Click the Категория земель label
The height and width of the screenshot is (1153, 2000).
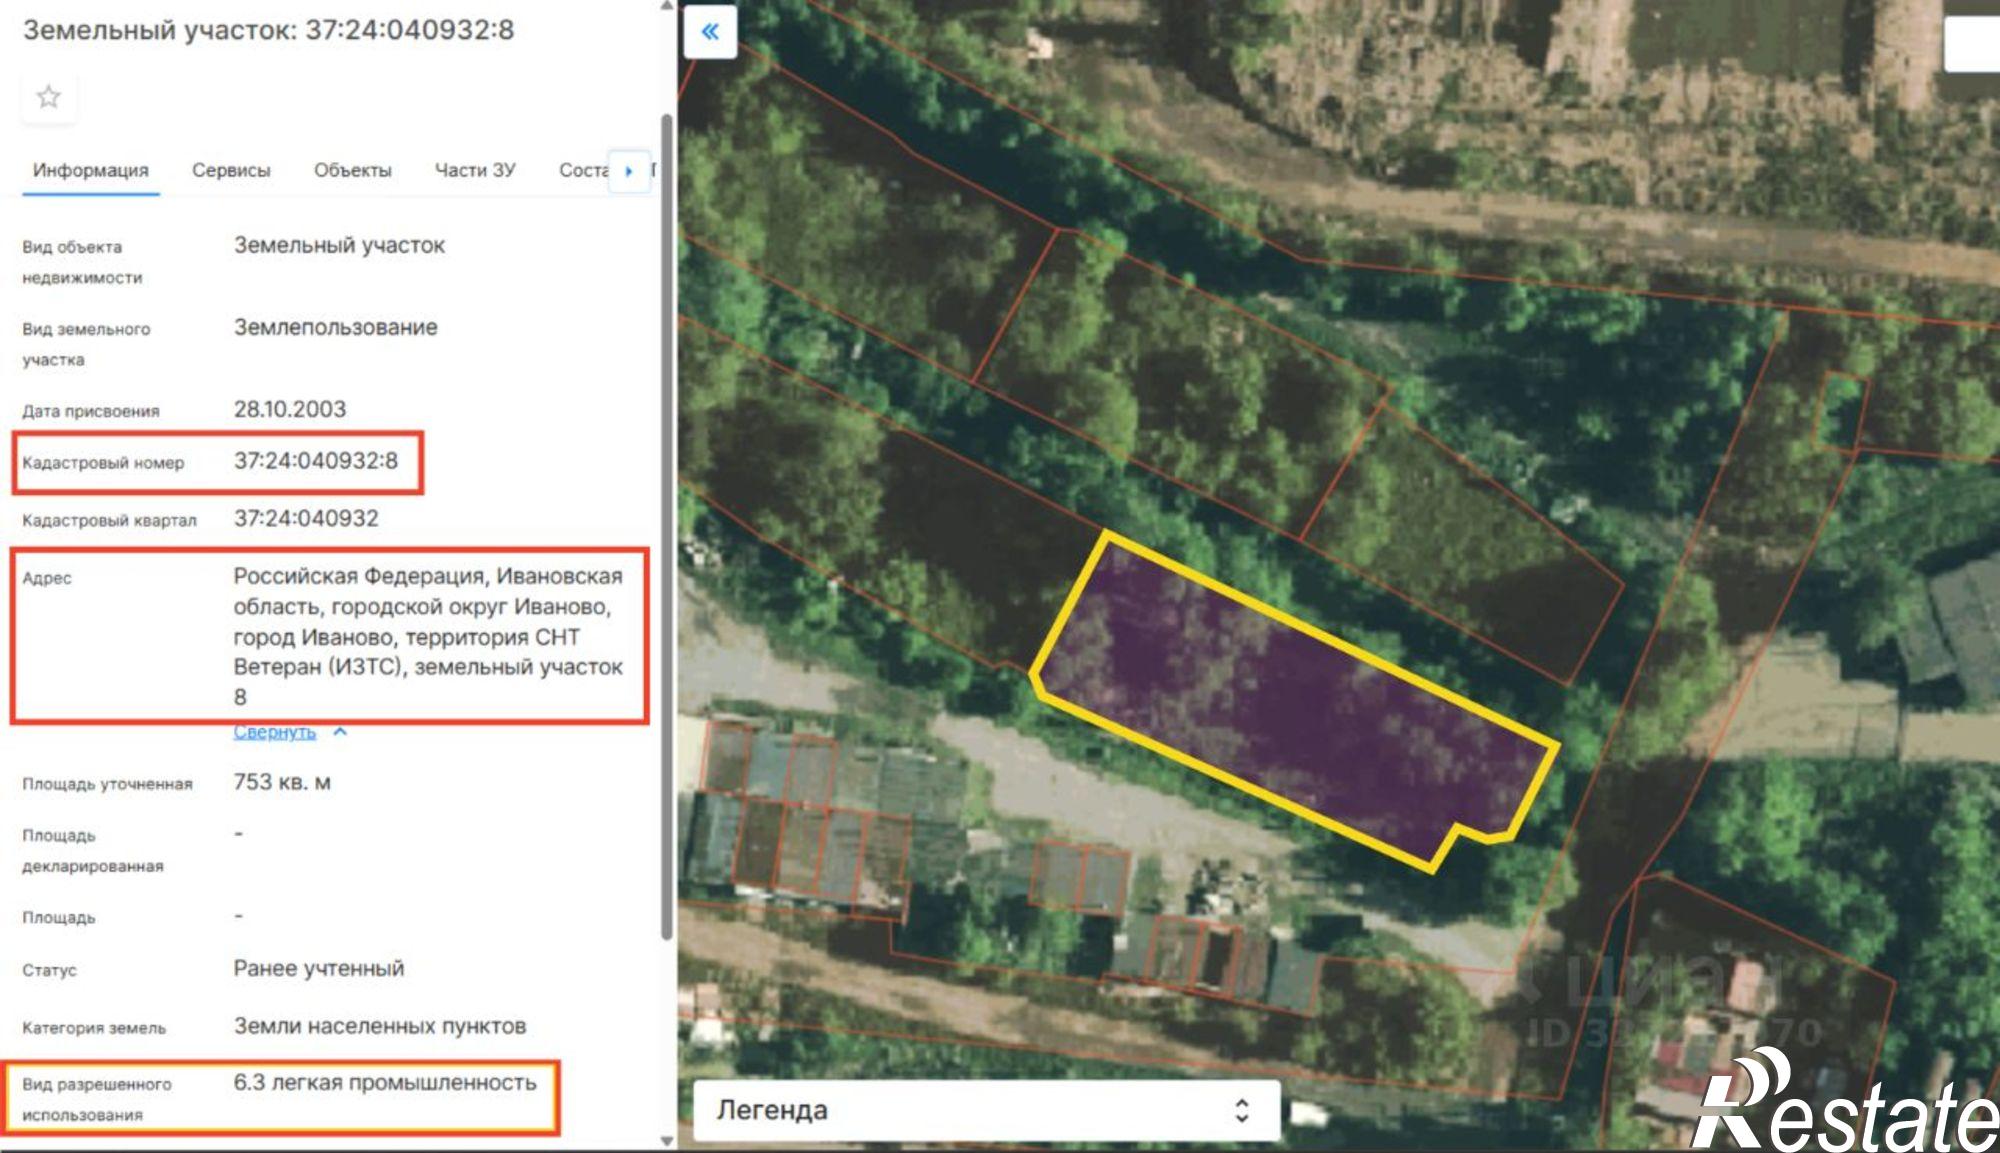click(94, 1028)
